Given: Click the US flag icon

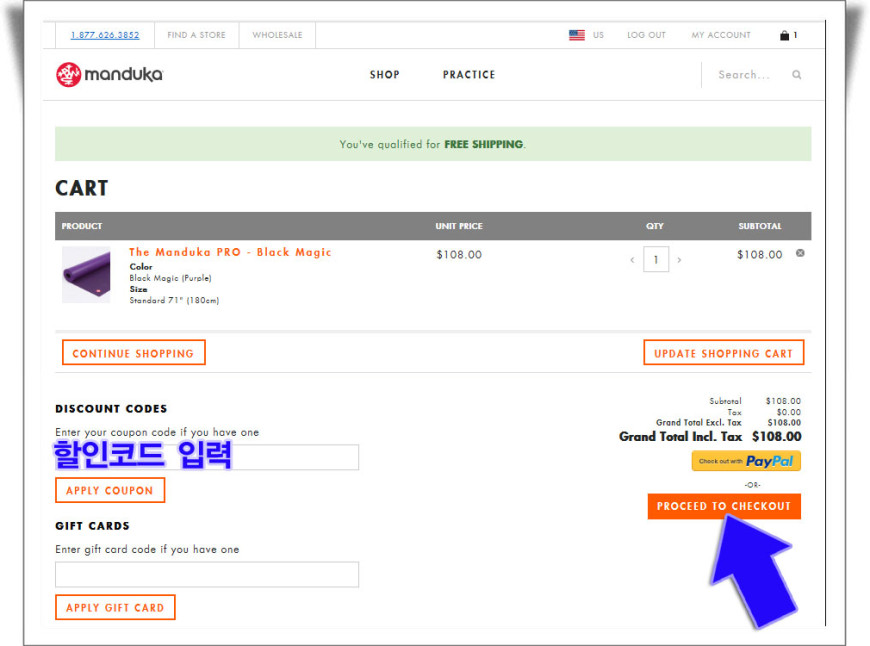Looking at the screenshot, I should pos(577,35).
